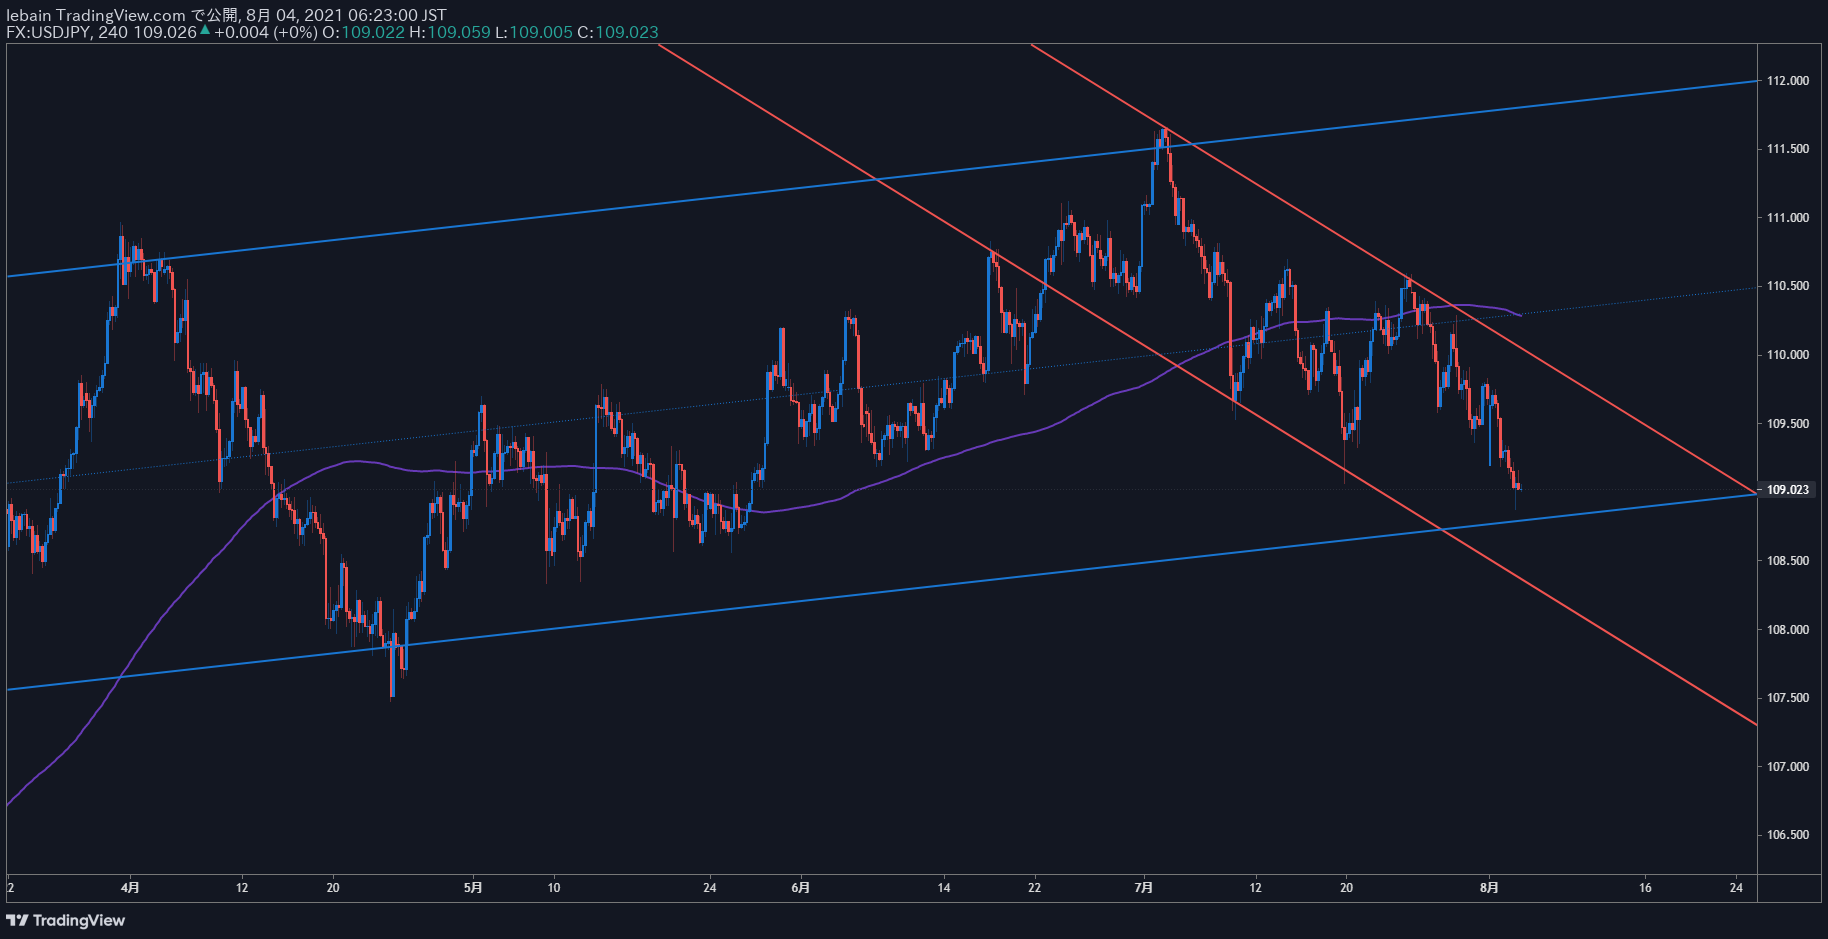
Task: Click the green up-arrow change indicator
Action: [205, 31]
